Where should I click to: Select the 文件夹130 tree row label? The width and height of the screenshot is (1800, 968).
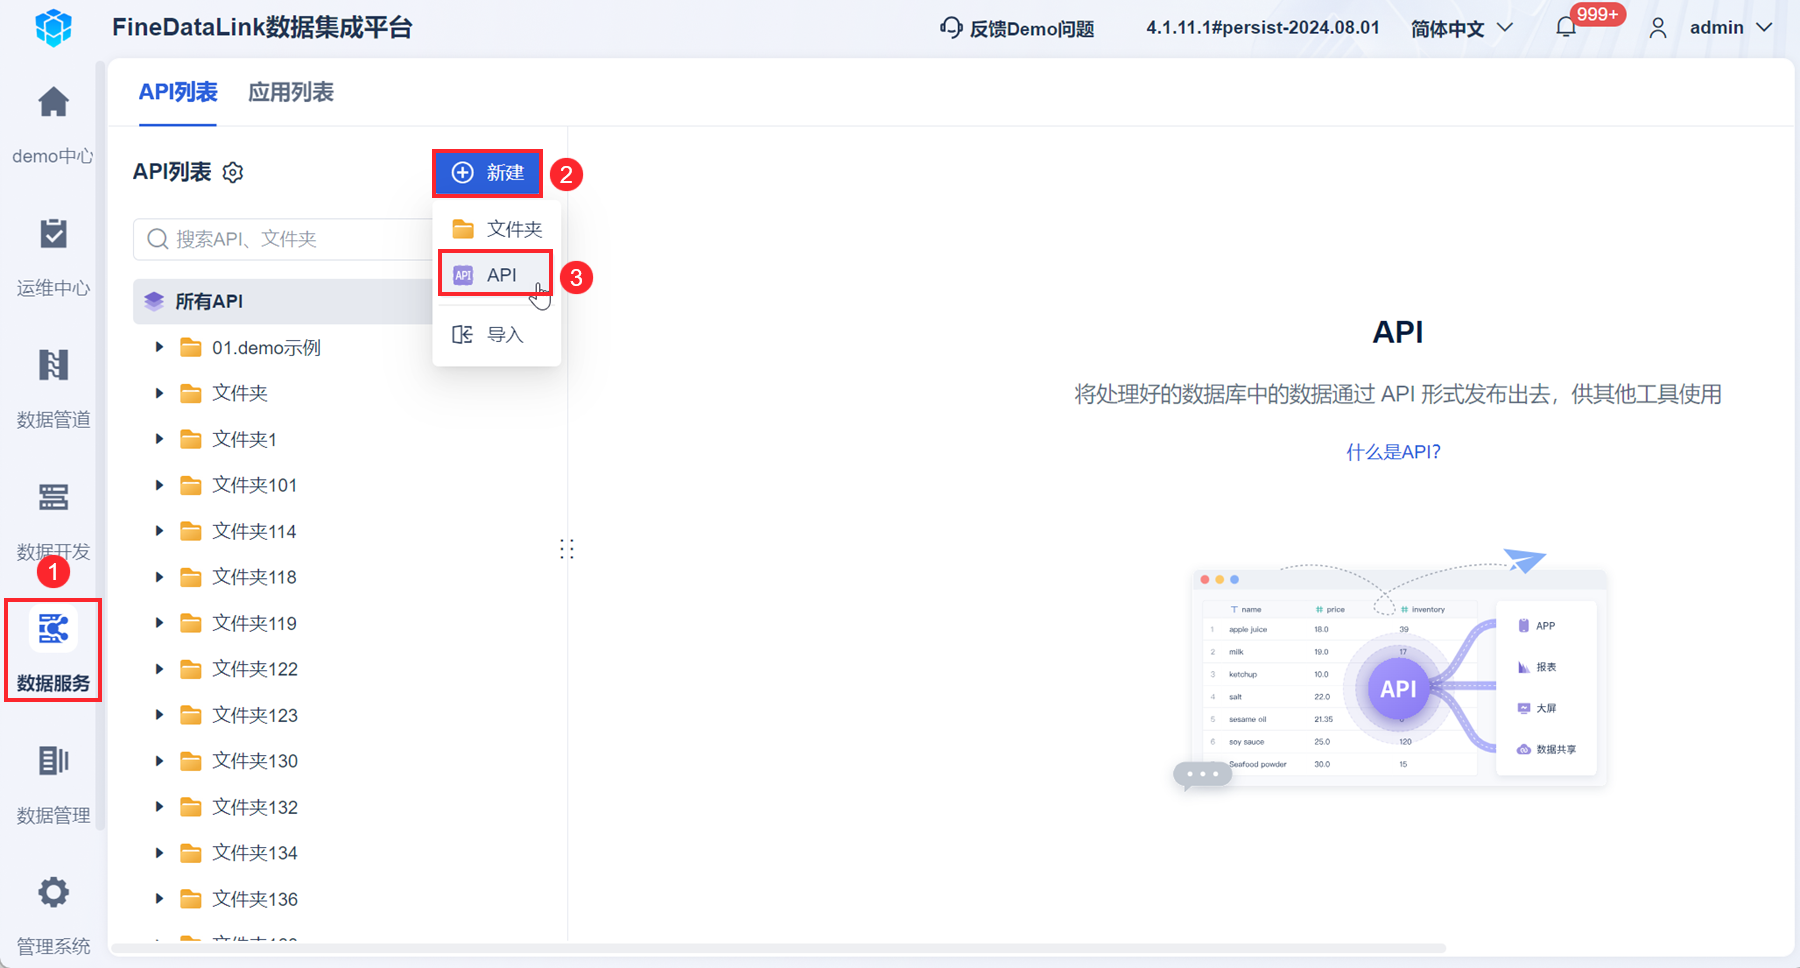pyautogui.click(x=255, y=761)
